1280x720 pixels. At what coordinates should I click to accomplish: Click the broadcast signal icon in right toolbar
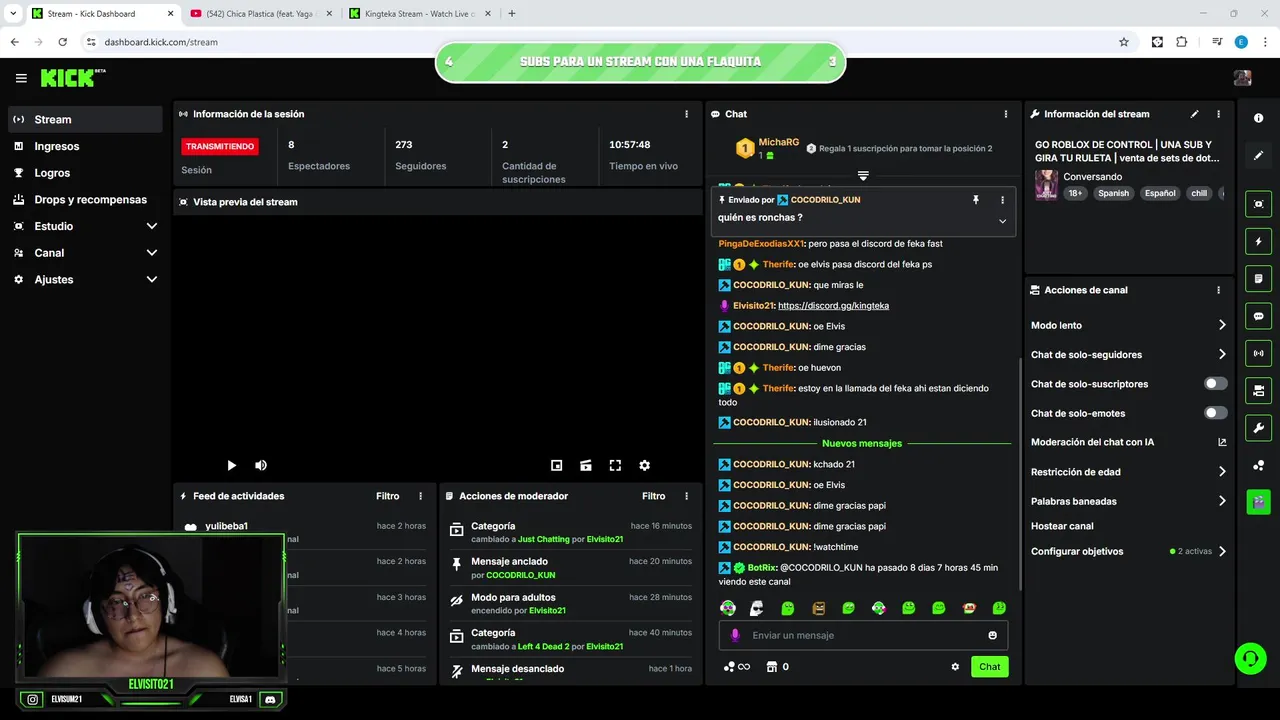1258,353
